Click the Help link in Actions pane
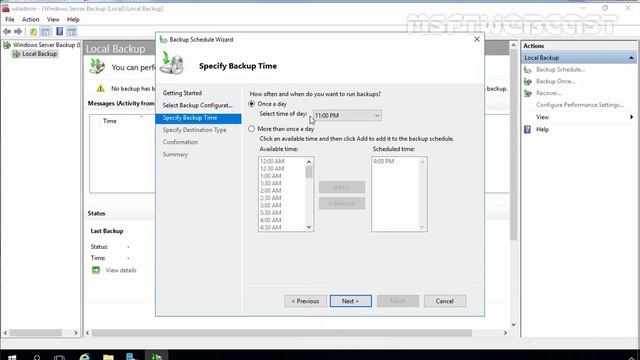The height and width of the screenshot is (360, 640). (542, 129)
